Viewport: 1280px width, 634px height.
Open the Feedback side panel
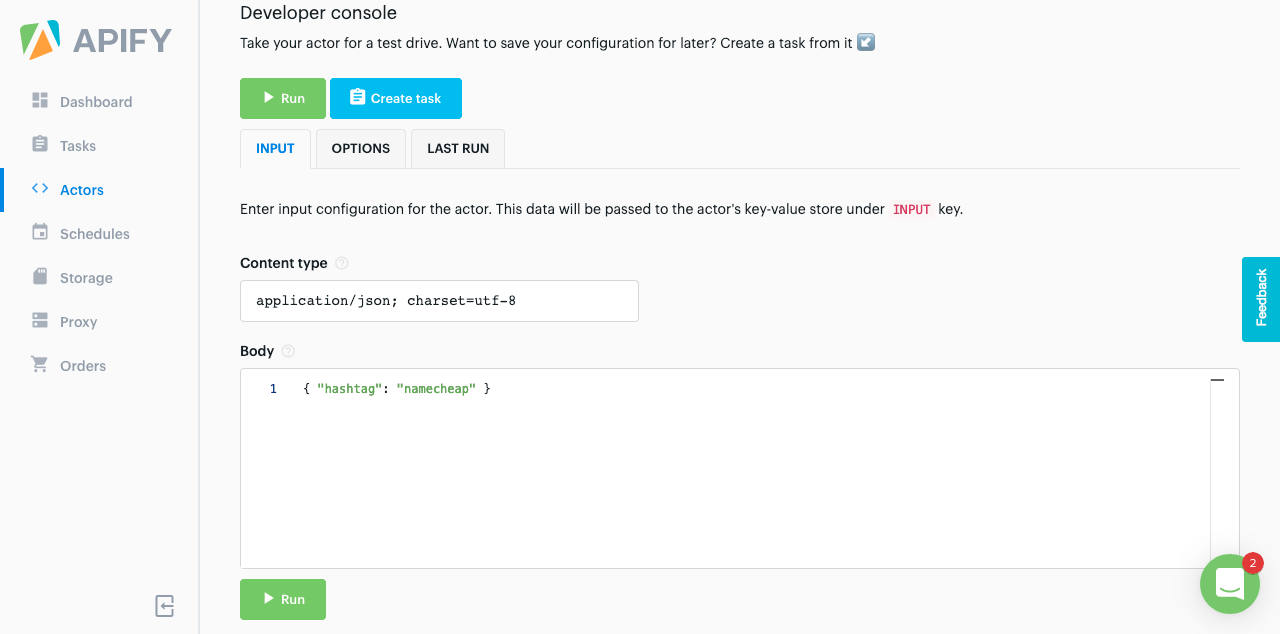(x=1261, y=299)
